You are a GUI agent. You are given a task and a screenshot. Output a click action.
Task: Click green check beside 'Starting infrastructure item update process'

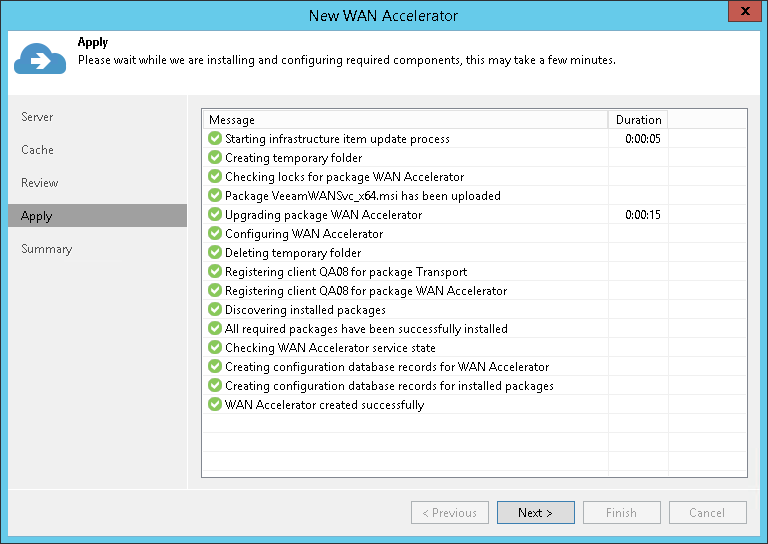(x=214, y=139)
